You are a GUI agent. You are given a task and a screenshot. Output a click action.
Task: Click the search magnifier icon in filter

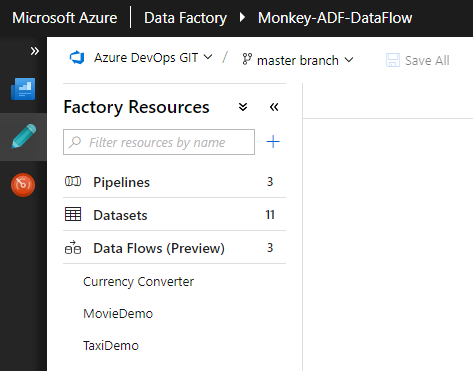(75, 142)
